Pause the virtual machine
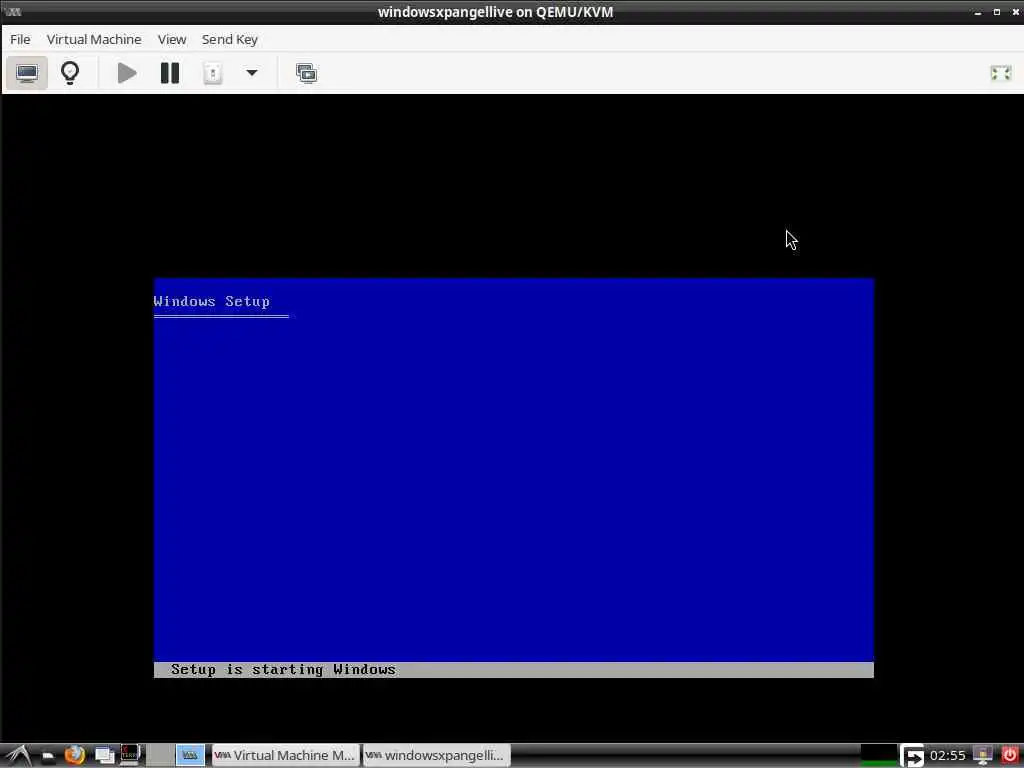This screenshot has height=768, width=1024. pos(170,73)
